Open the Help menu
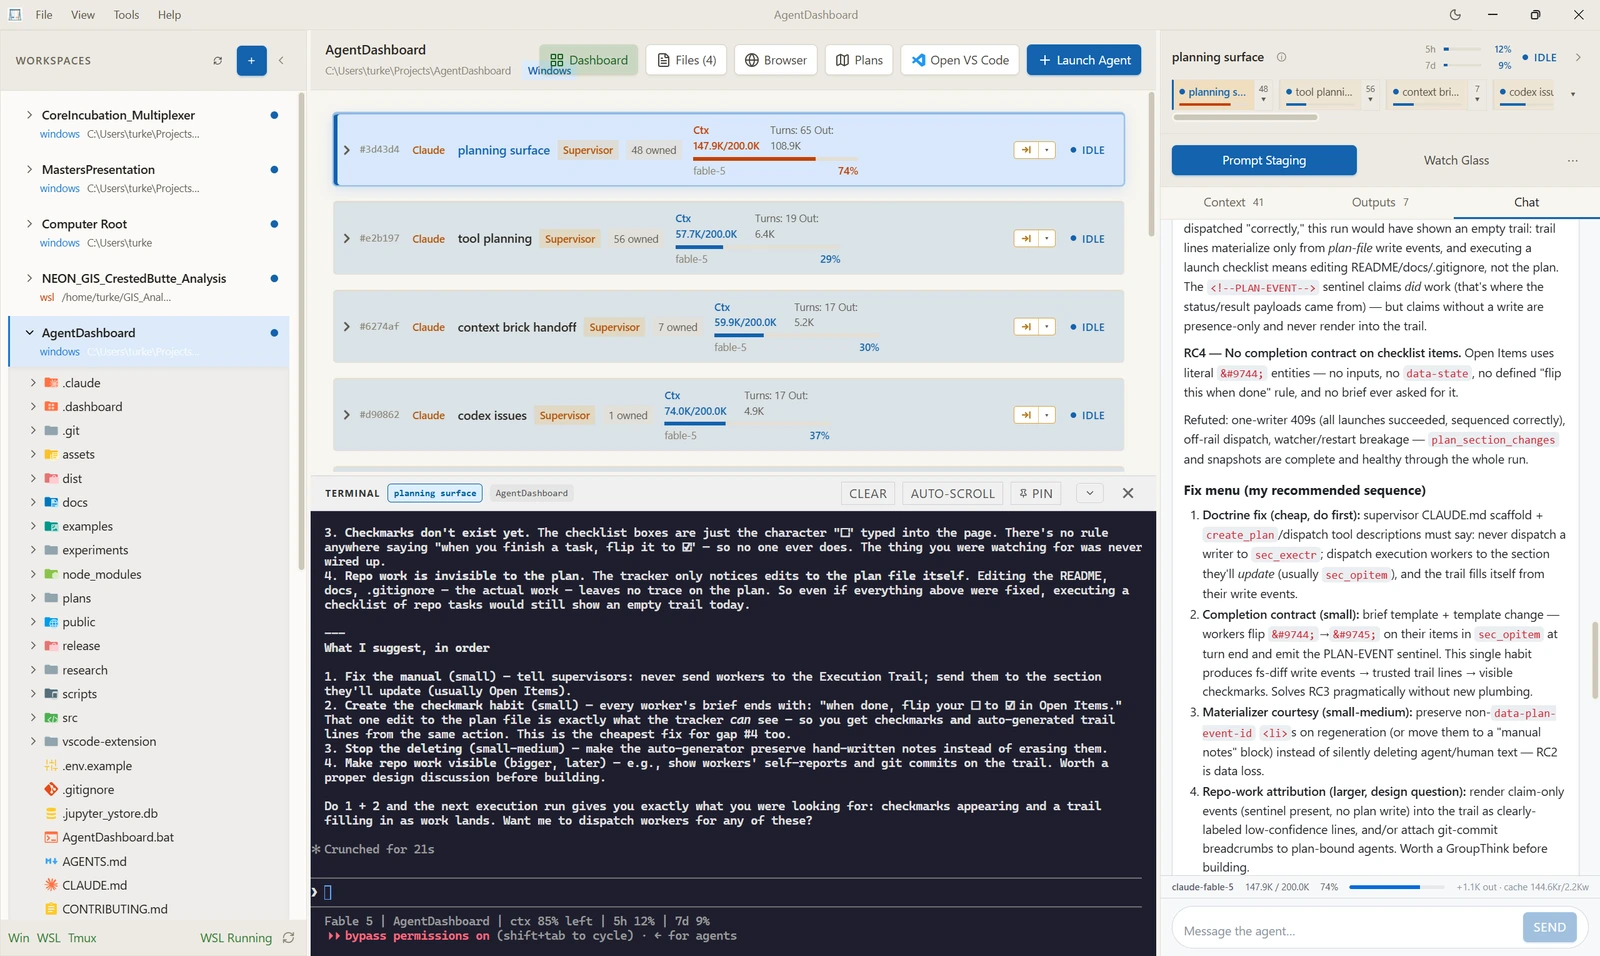The height and width of the screenshot is (956, 1600). tap(170, 15)
